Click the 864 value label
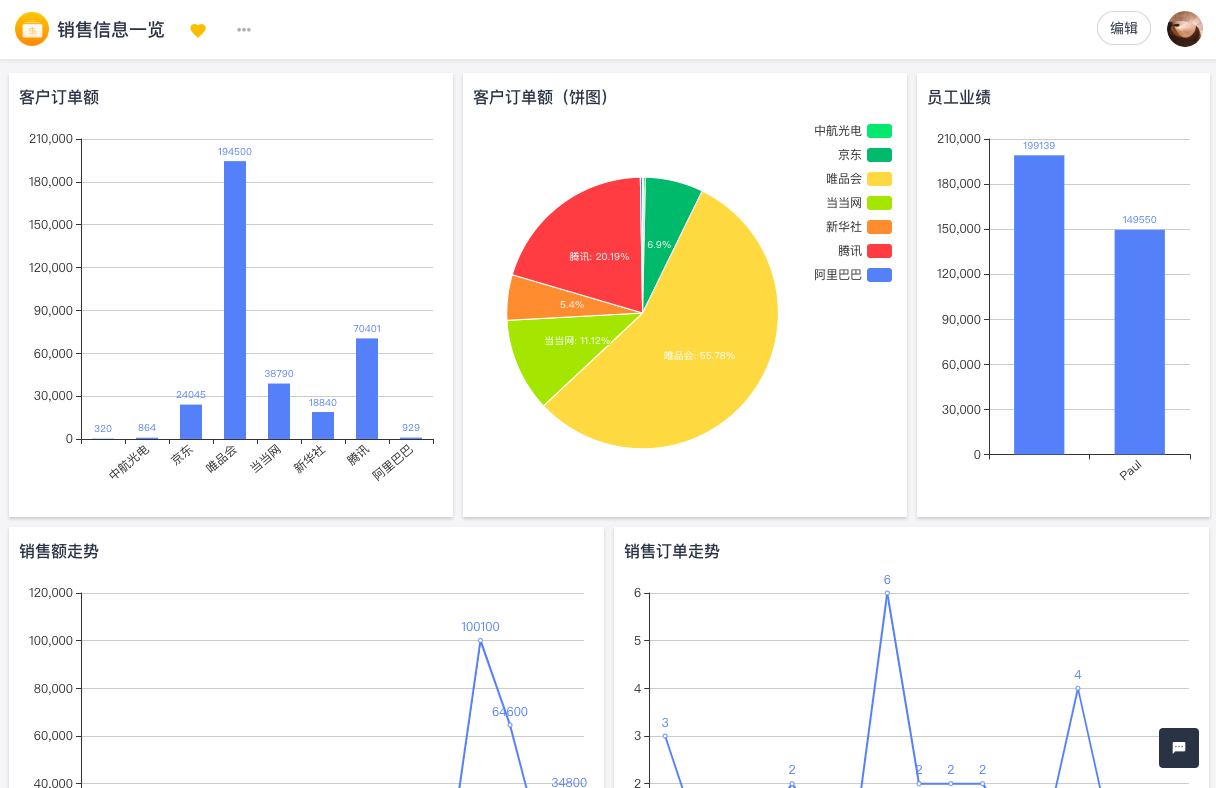 point(147,427)
